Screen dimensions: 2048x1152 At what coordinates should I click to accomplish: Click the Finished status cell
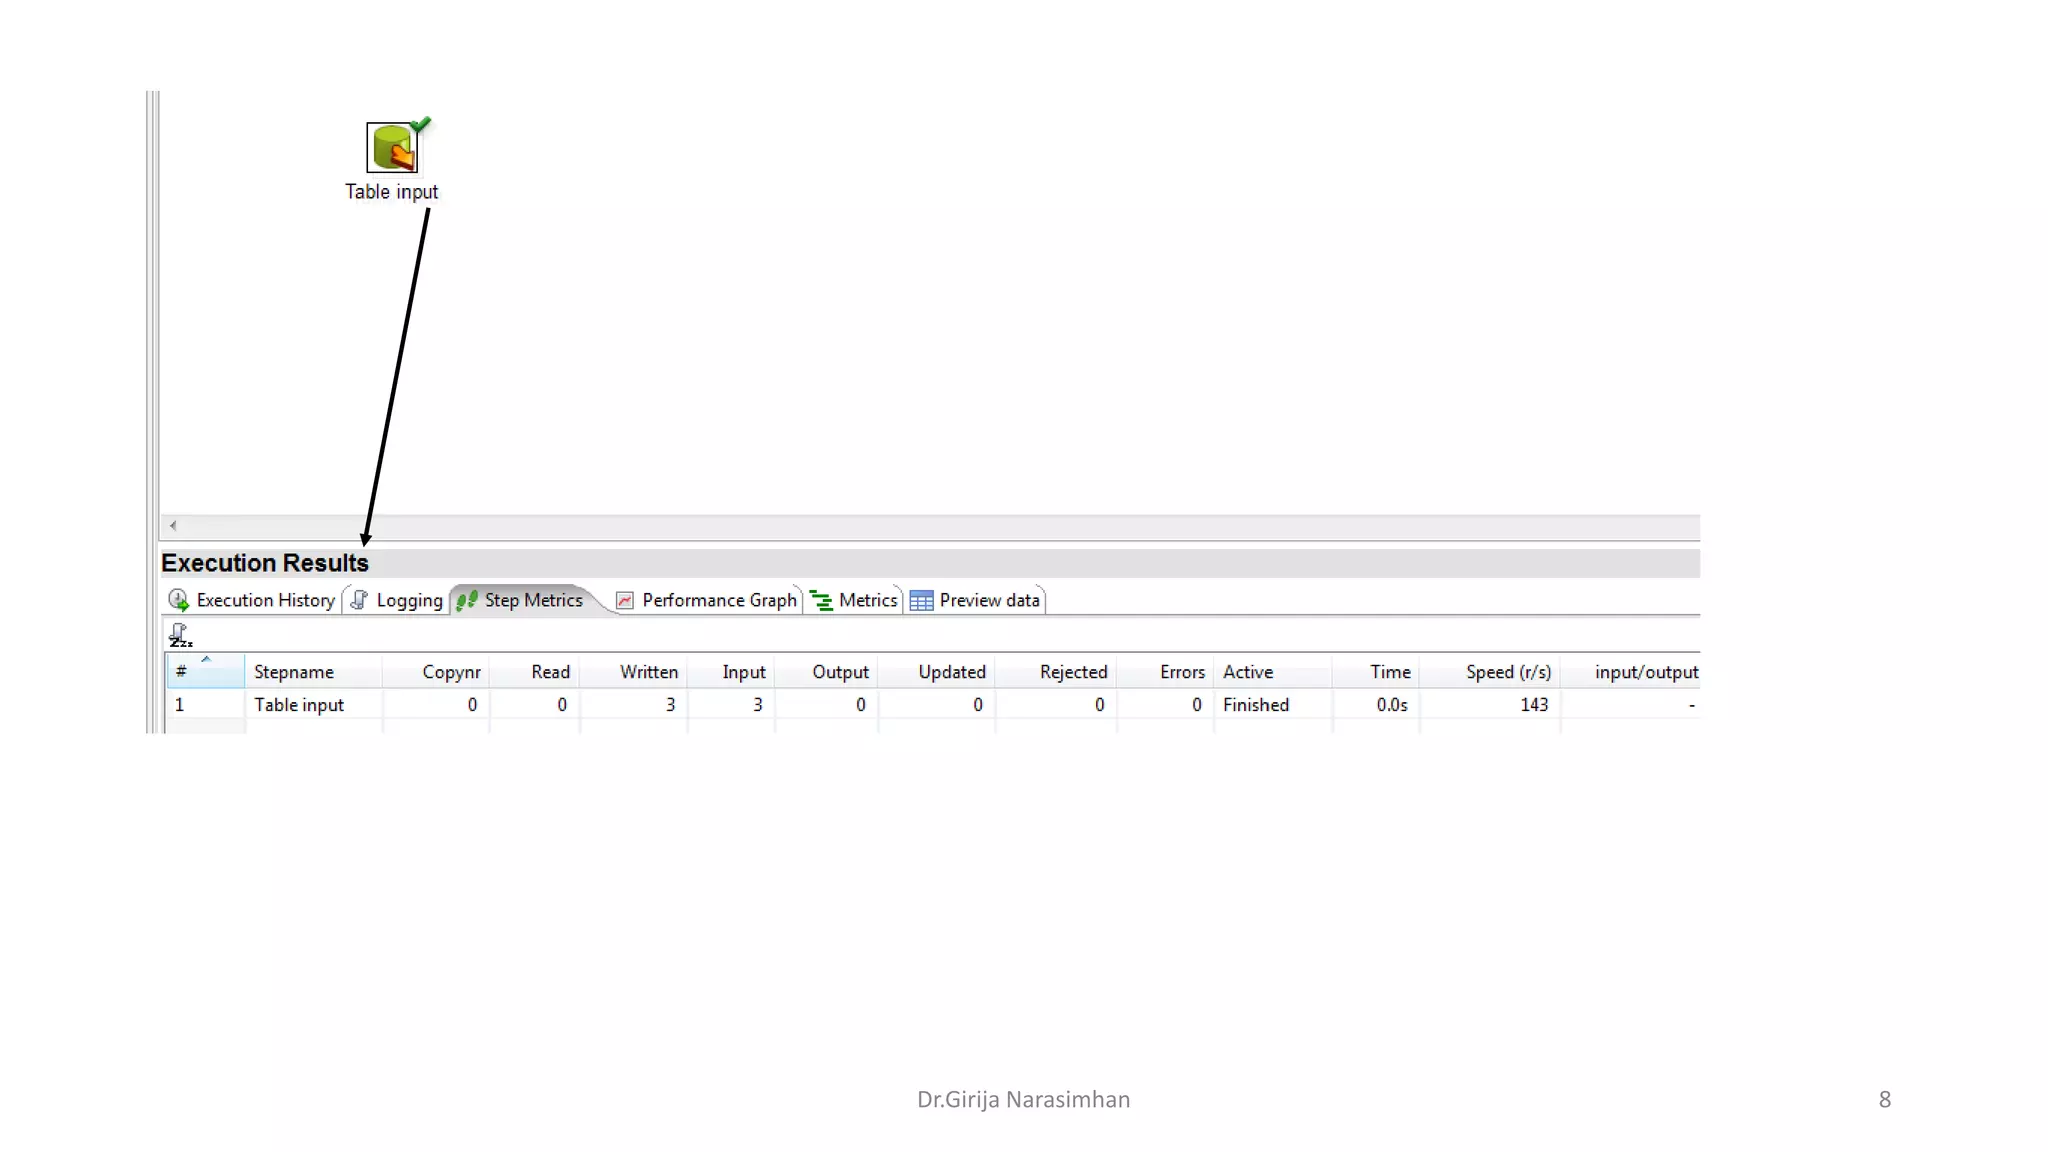tap(1273, 705)
